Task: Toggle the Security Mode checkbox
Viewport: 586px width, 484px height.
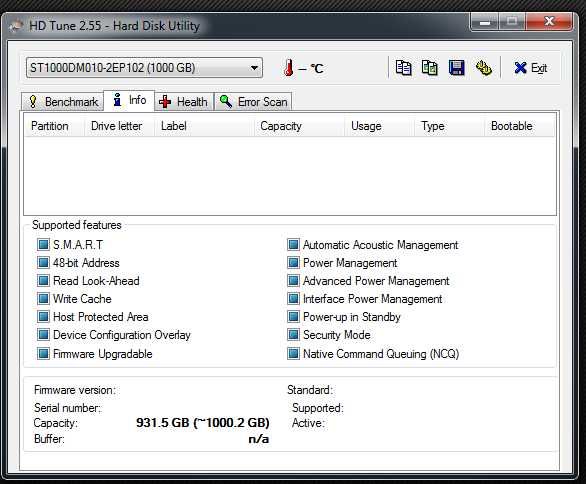Action: coord(293,334)
